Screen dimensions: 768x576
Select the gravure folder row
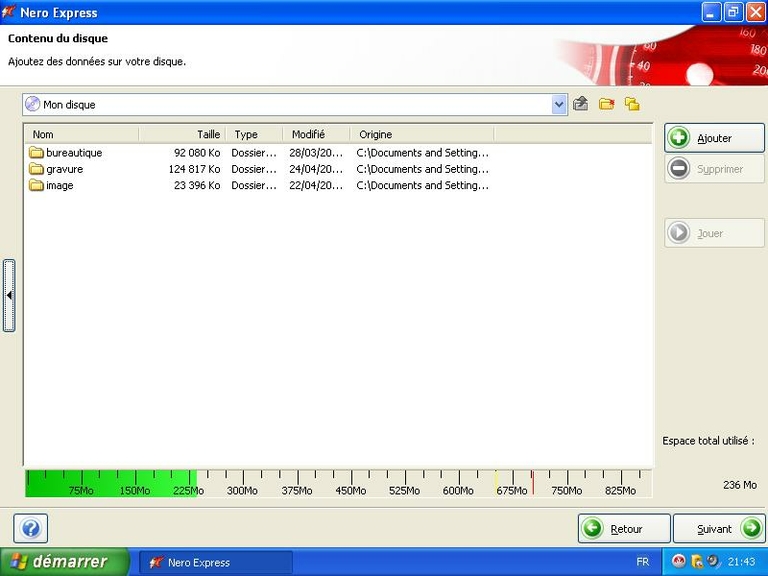pyautogui.click(x=259, y=169)
